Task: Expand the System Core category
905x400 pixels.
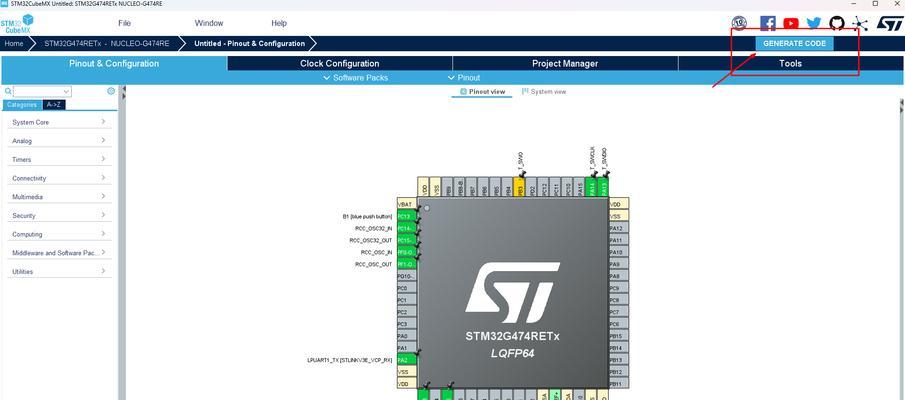Action: tap(59, 122)
